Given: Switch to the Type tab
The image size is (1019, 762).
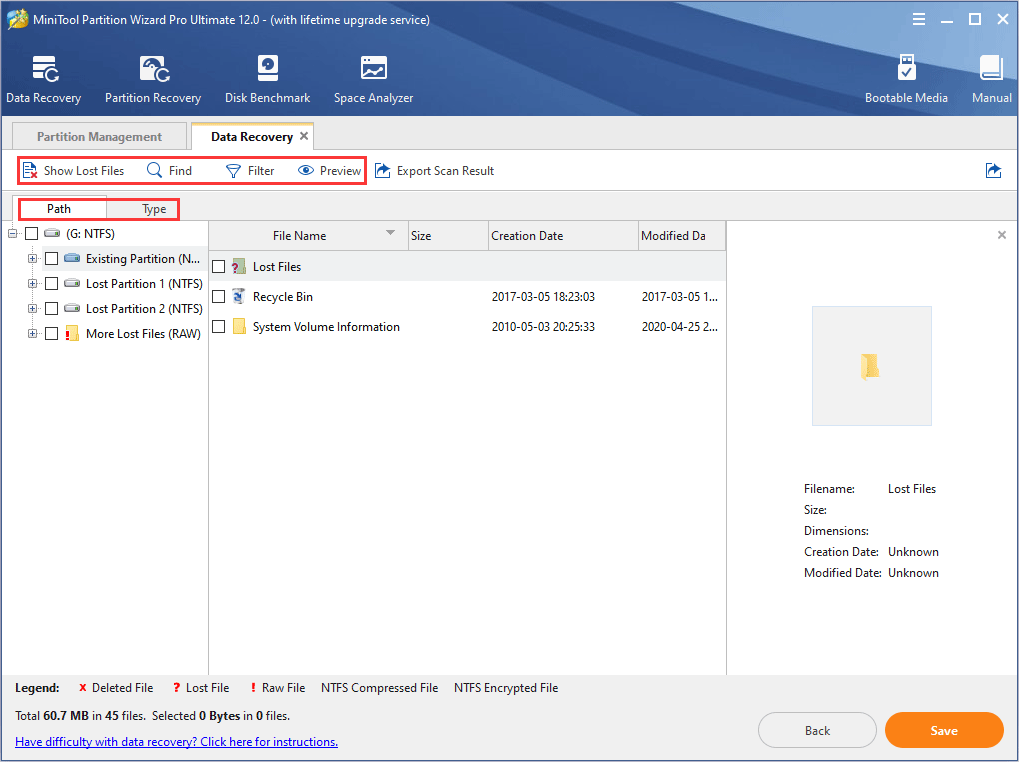Looking at the screenshot, I should pos(155,209).
